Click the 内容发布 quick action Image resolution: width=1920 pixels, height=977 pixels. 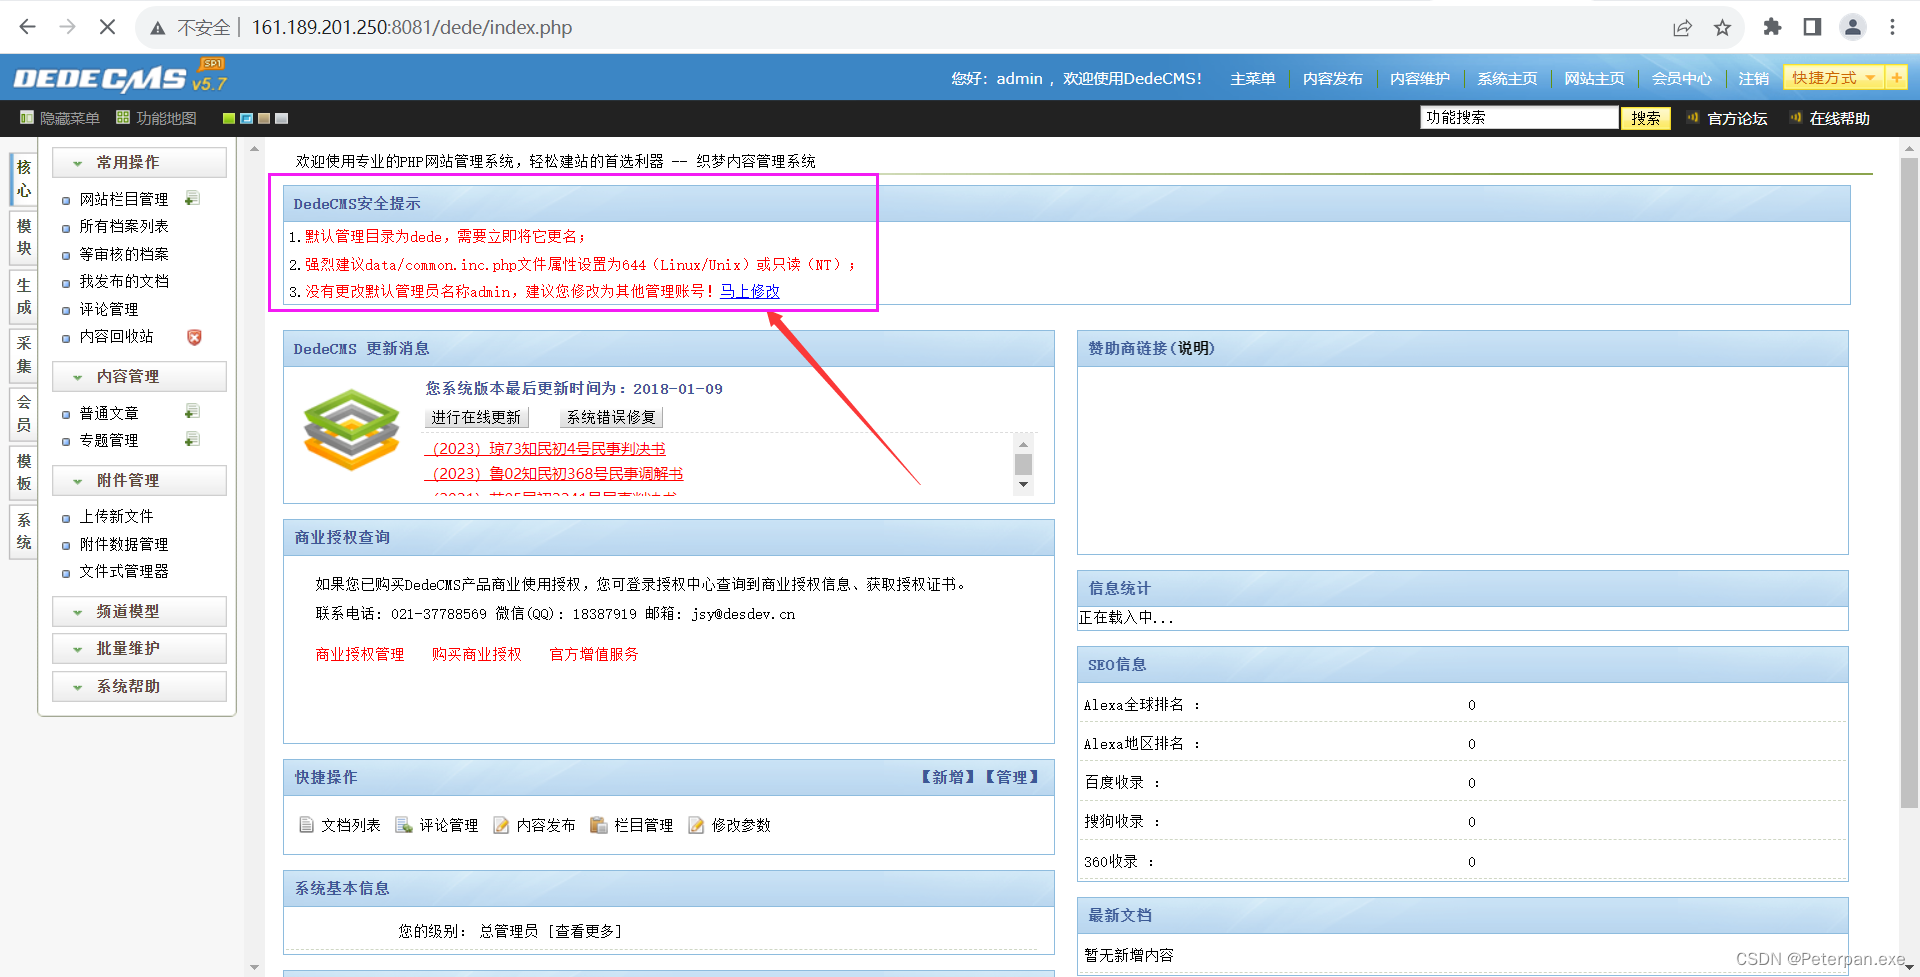534,825
